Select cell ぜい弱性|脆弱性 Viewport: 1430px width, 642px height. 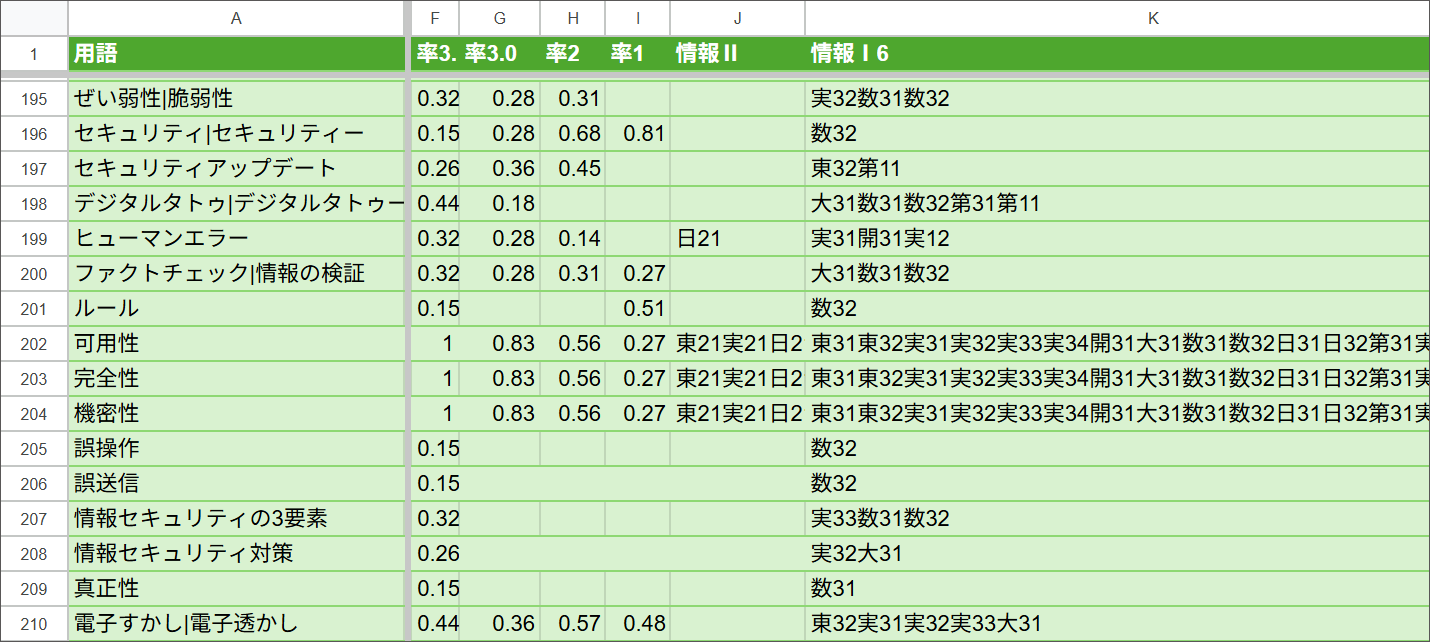pyautogui.click(x=237, y=98)
